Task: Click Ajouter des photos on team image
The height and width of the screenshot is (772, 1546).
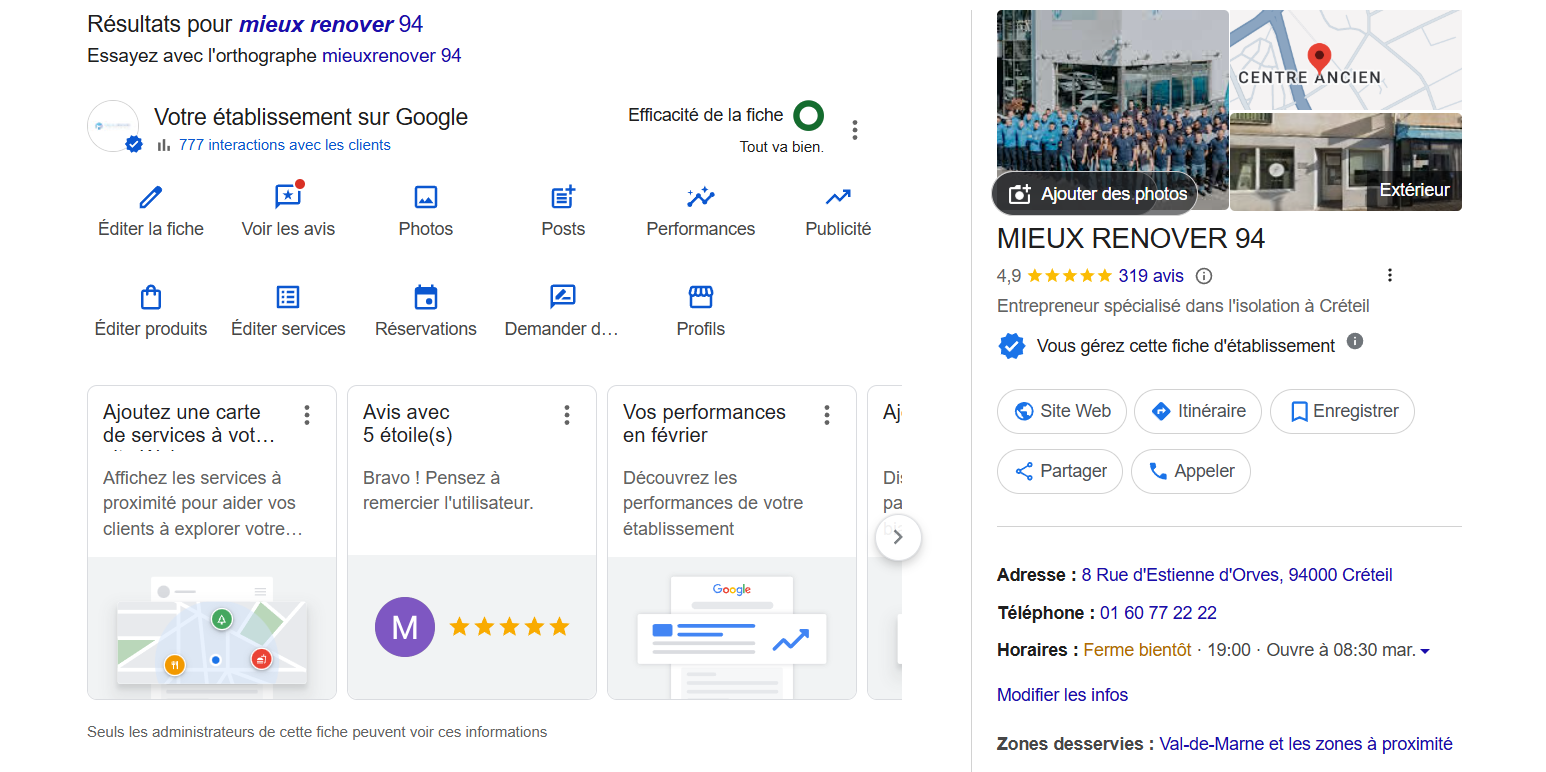Action: coord(1095,194)
